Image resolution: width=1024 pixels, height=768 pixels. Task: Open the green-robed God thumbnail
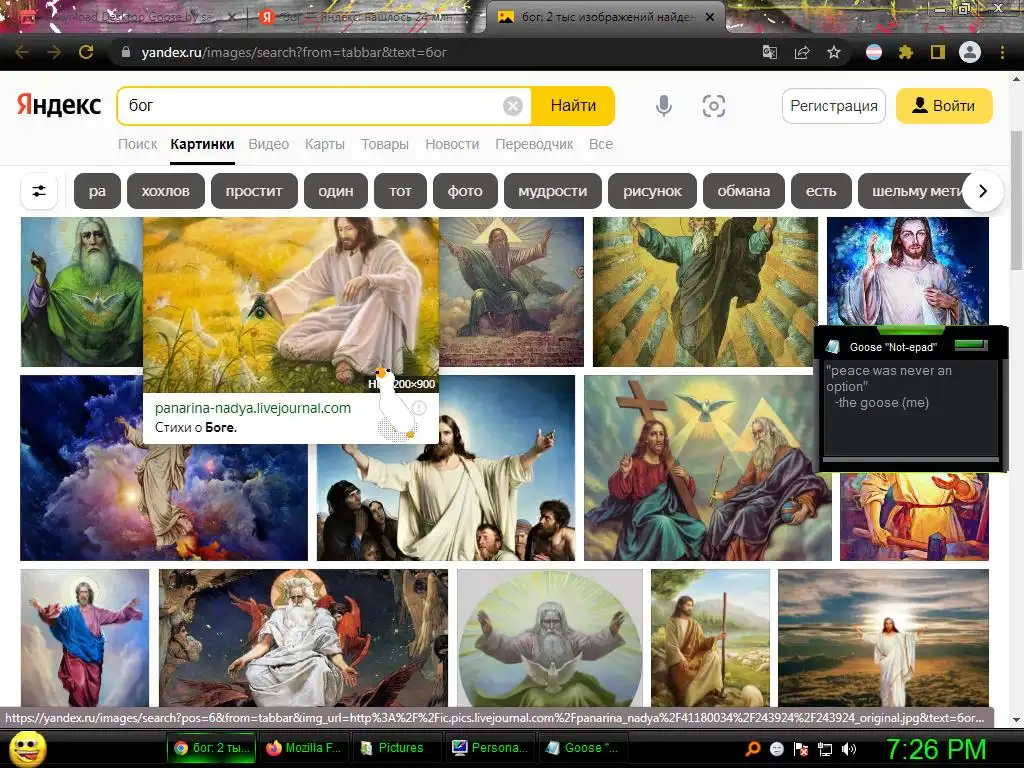coord(82,292)
